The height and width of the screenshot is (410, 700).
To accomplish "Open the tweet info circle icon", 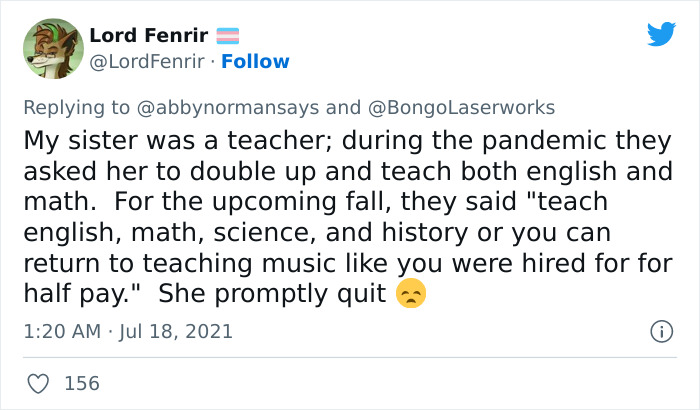I will click(660, 331).
